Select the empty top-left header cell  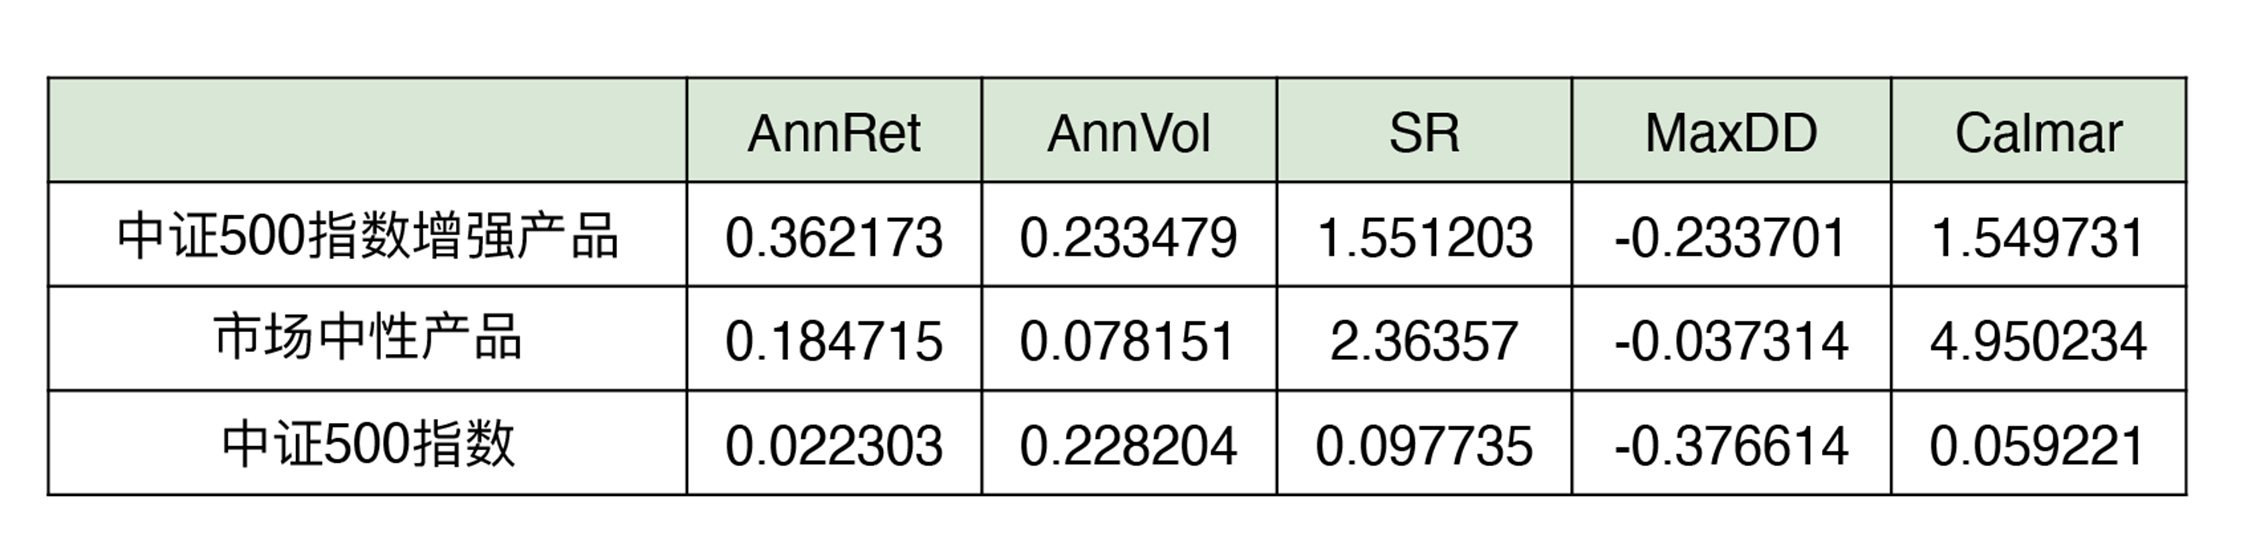pos(367,131)
